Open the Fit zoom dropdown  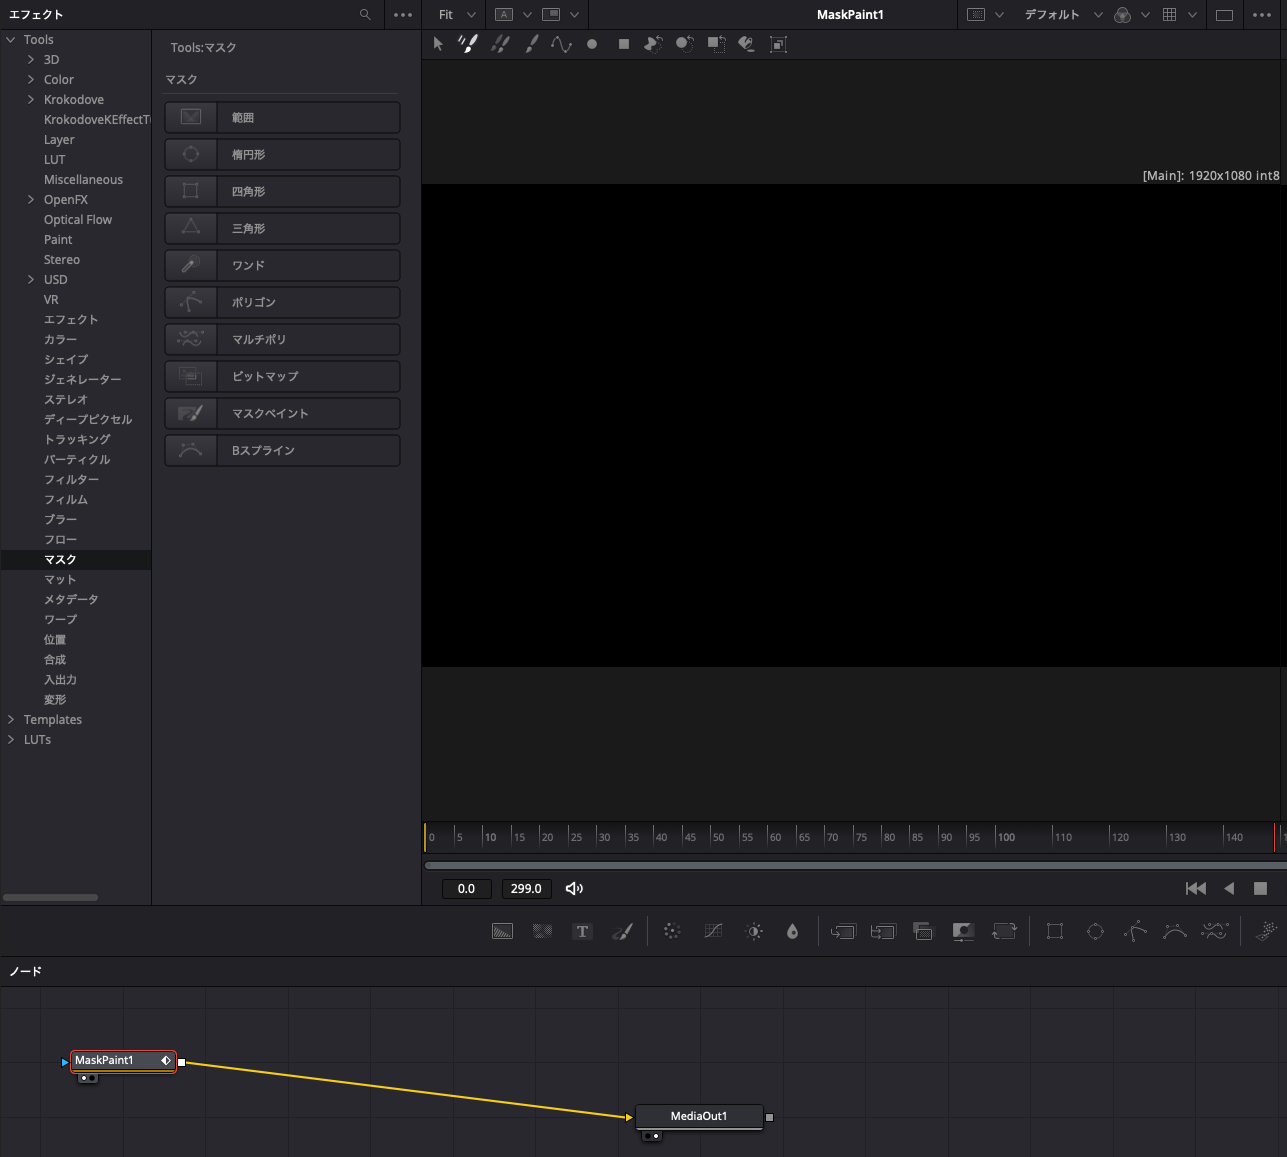click(457, 15)
